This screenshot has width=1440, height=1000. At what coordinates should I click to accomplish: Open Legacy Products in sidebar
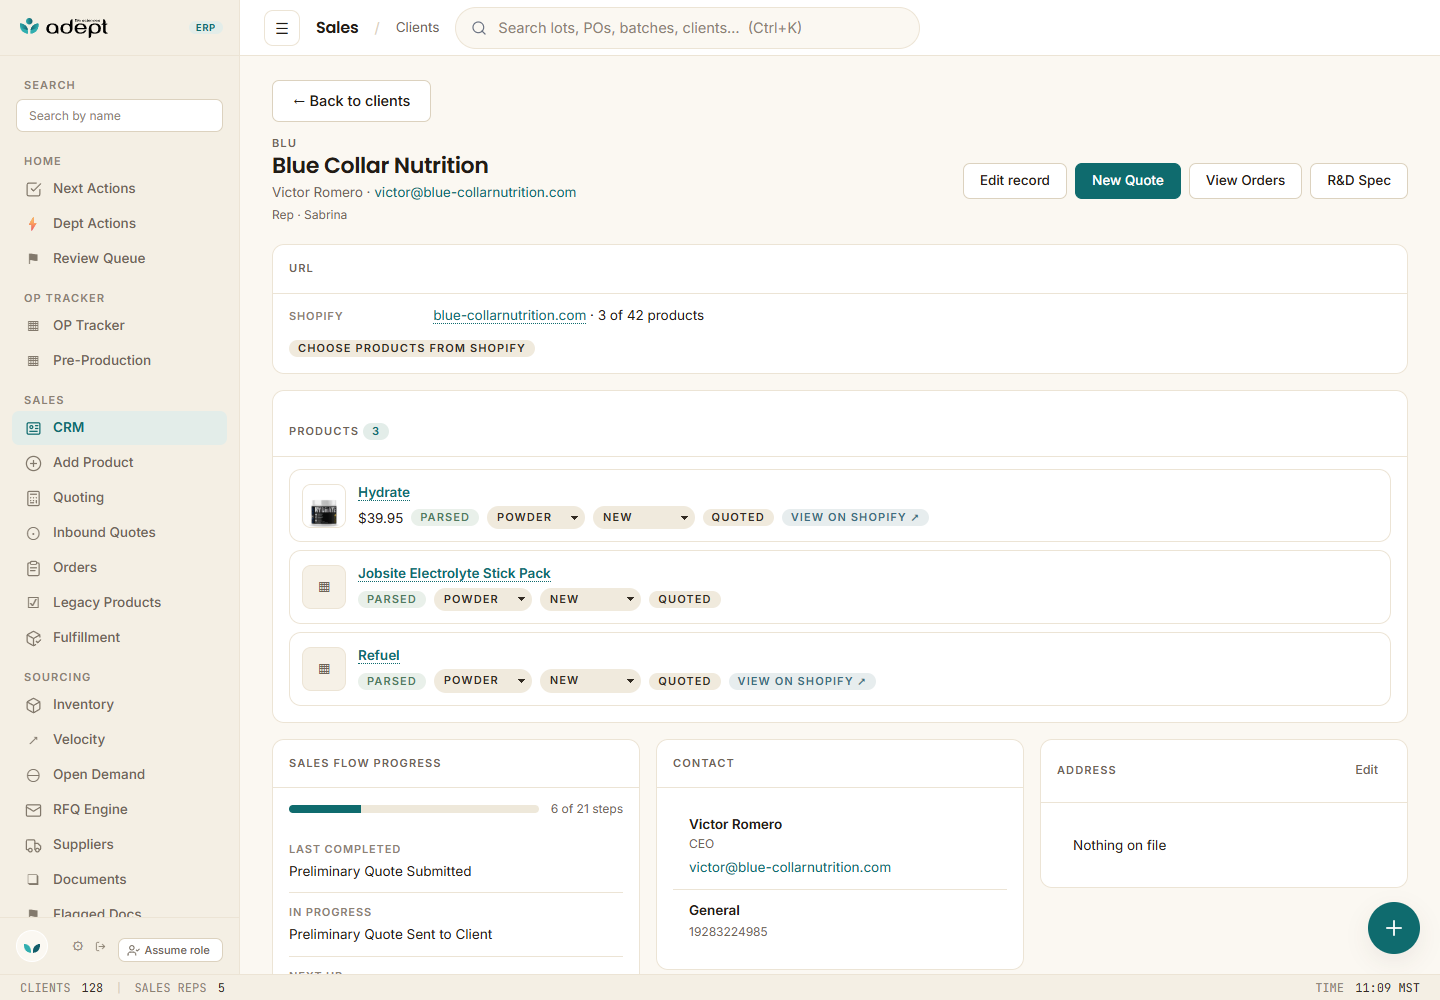point(120,603)
